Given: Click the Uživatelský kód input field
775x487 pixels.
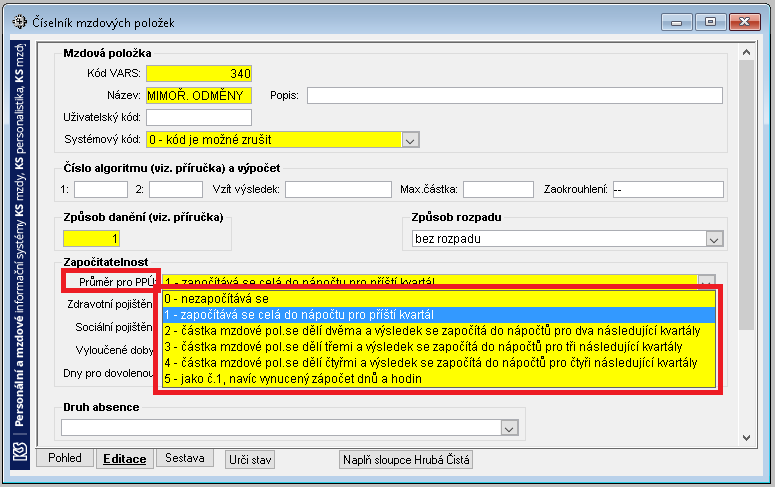Looking at the screenshot, I should (x=199, y=118).
